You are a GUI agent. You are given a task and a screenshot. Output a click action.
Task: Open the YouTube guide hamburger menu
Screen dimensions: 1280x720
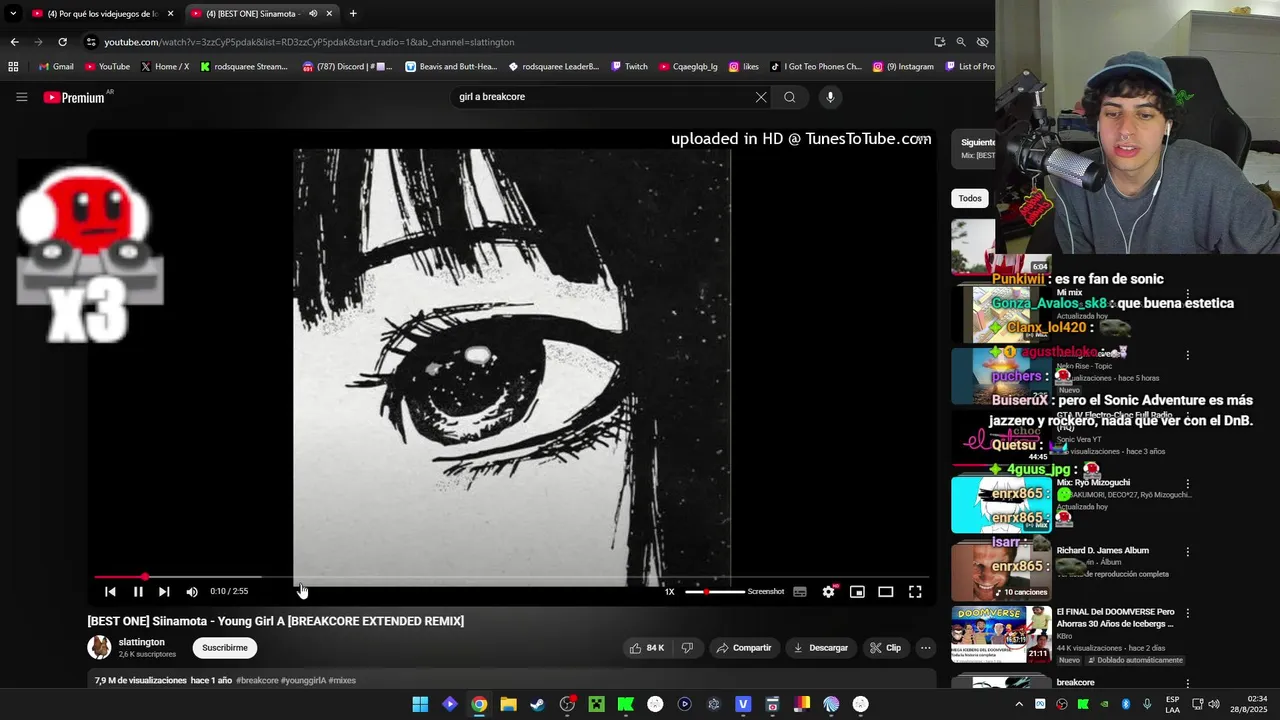[x=21, y=97]
